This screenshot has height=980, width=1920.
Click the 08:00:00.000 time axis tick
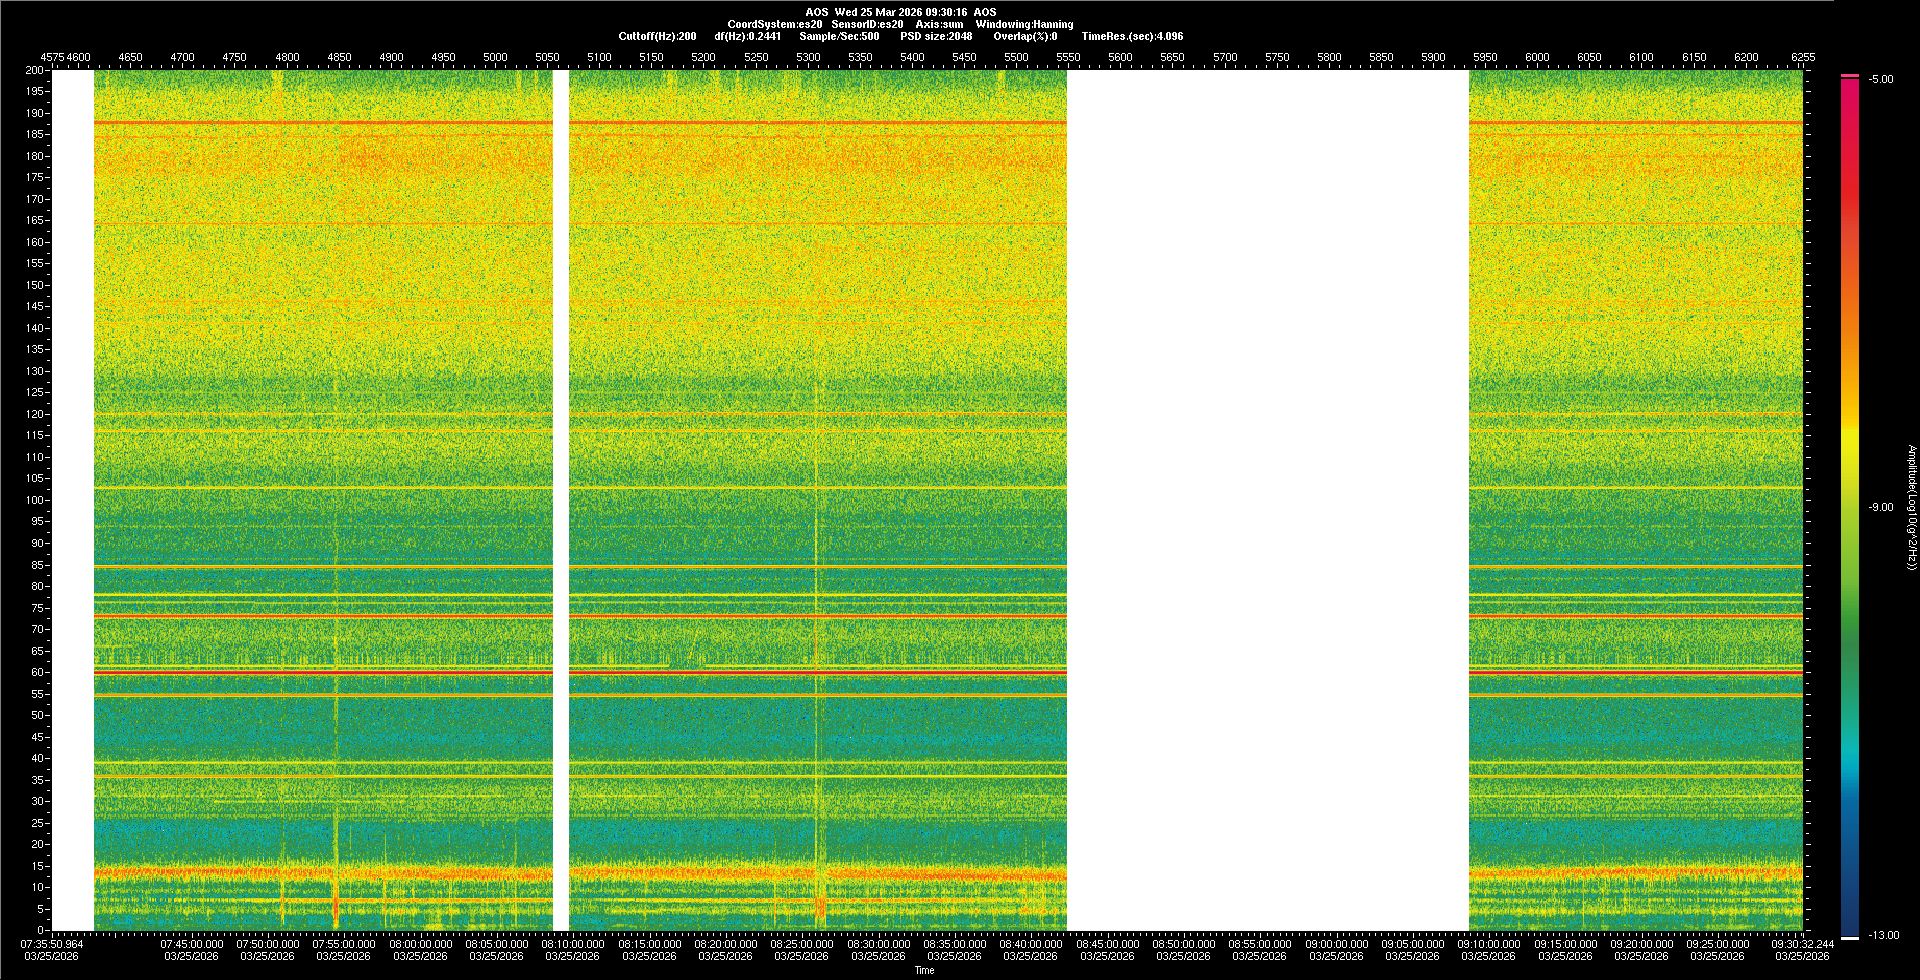420,943
